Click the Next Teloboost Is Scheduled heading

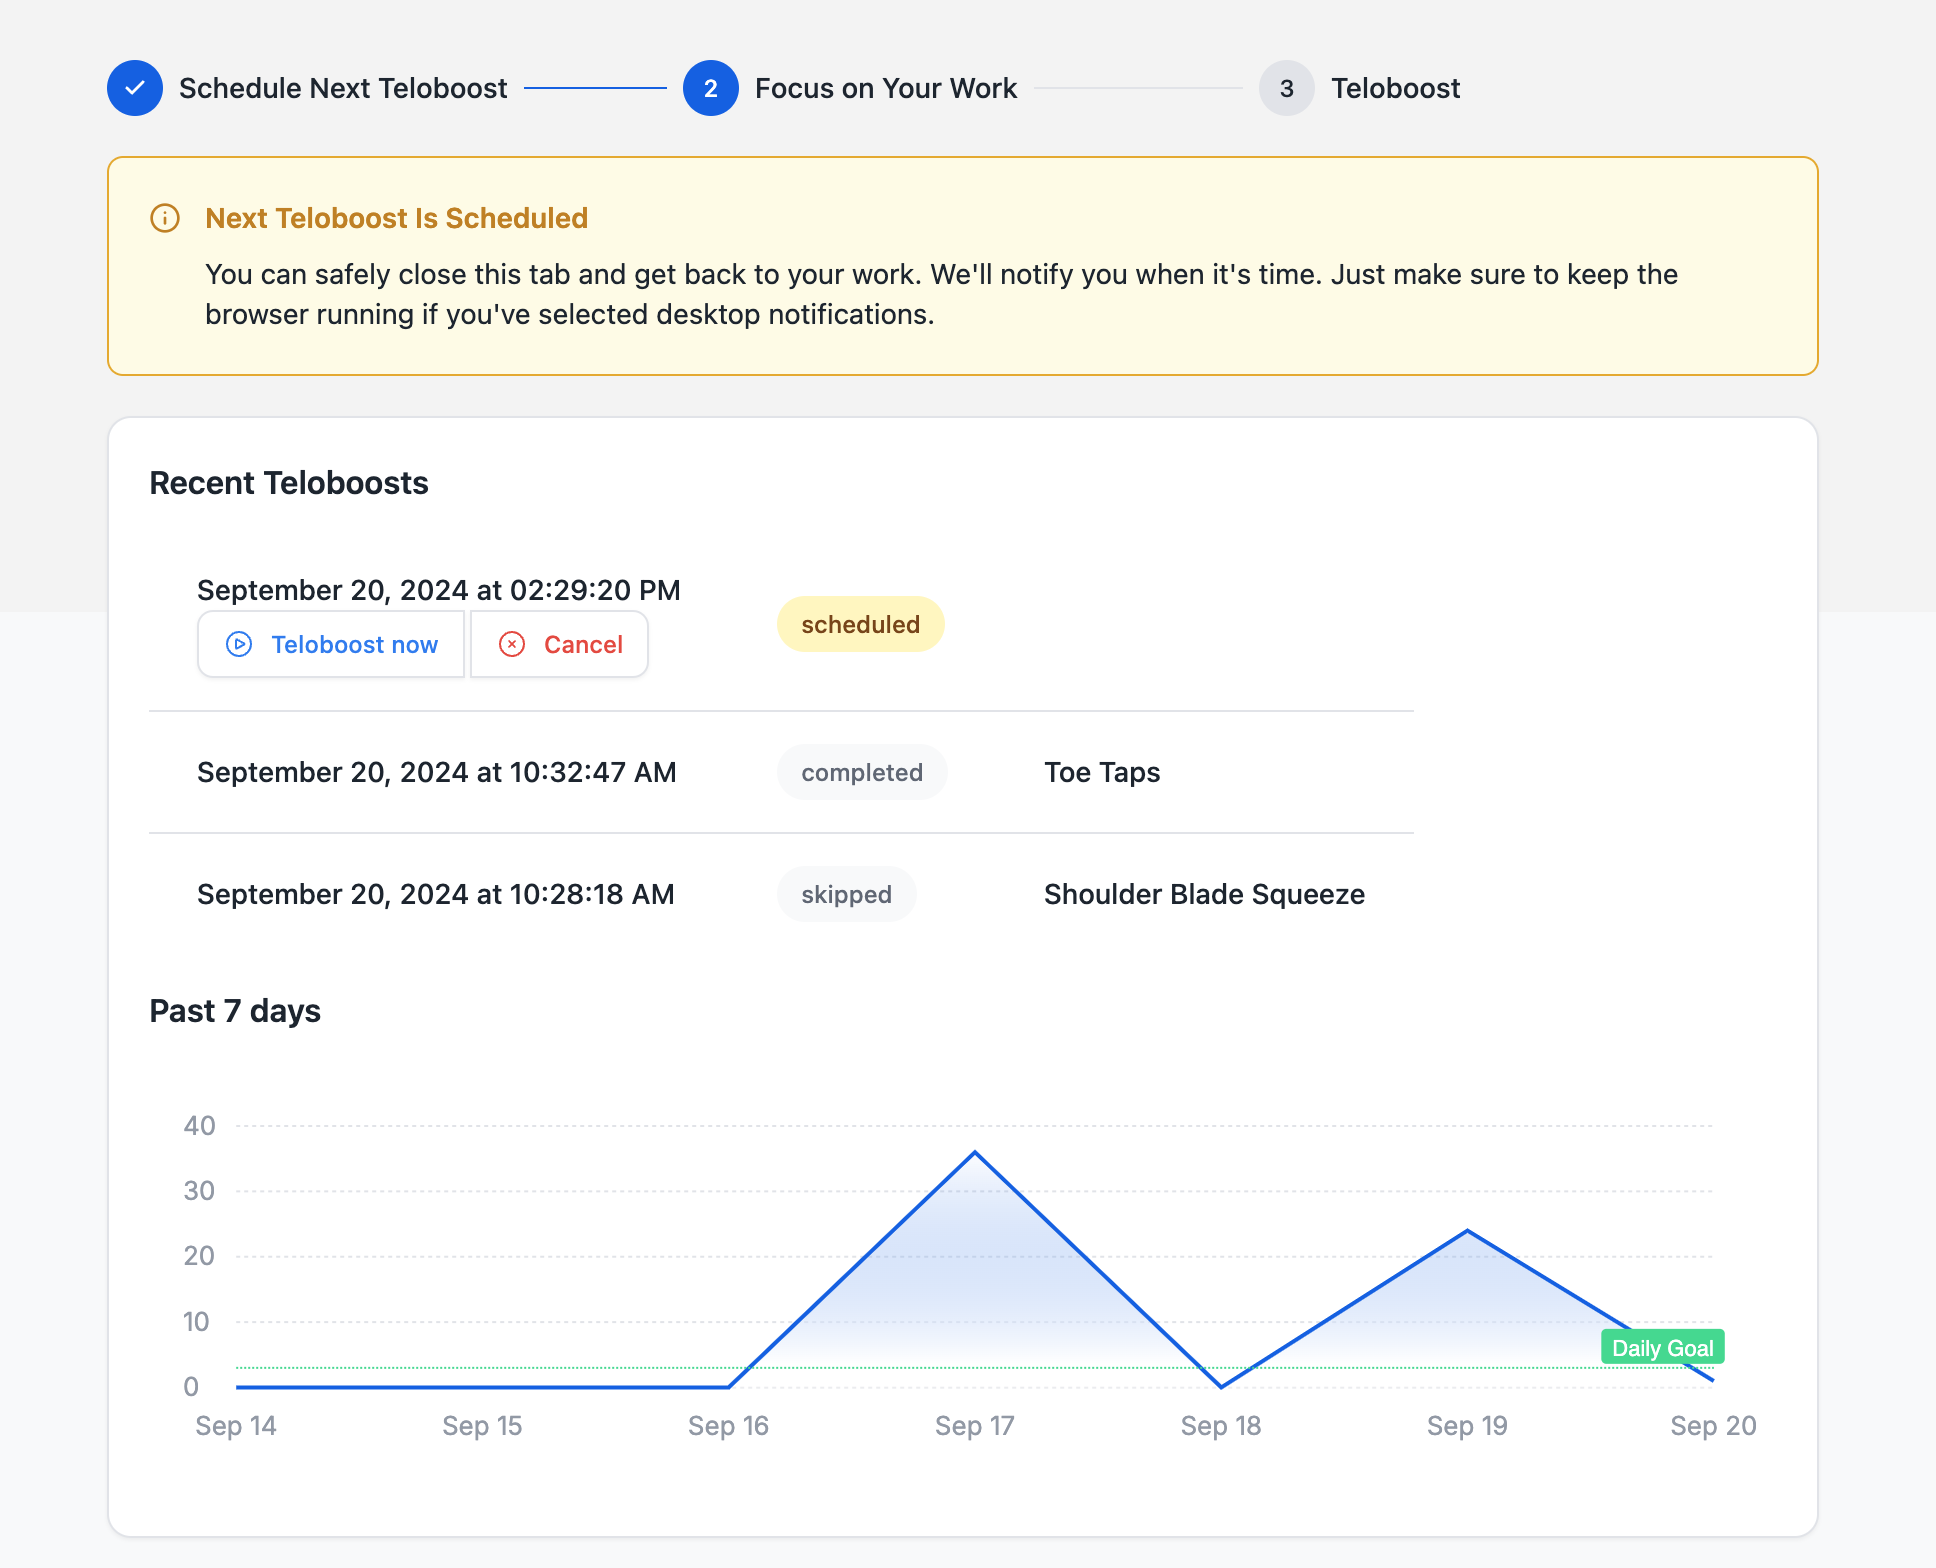[x=396, y=218]
